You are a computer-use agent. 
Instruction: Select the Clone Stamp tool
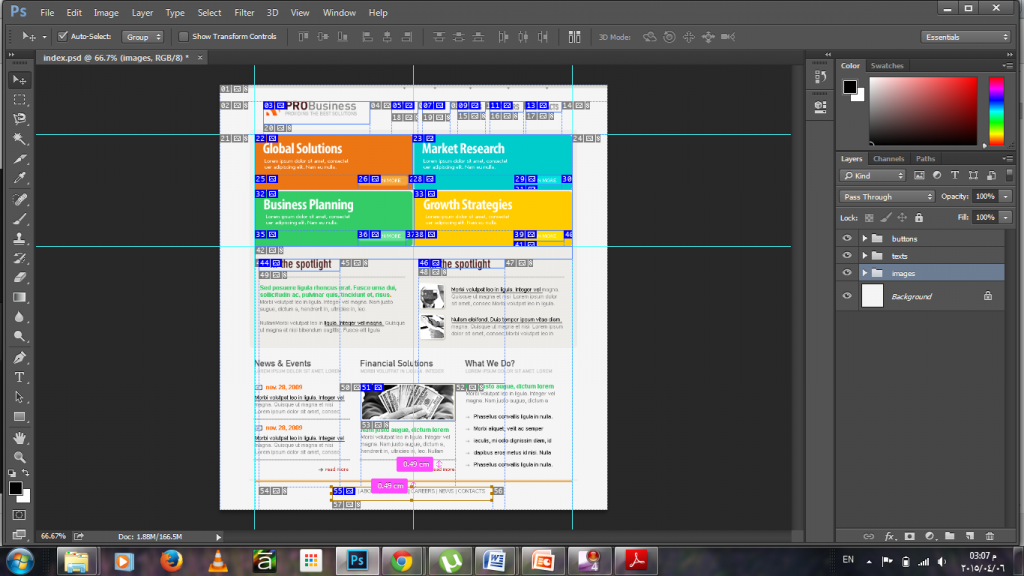(20, 238)
